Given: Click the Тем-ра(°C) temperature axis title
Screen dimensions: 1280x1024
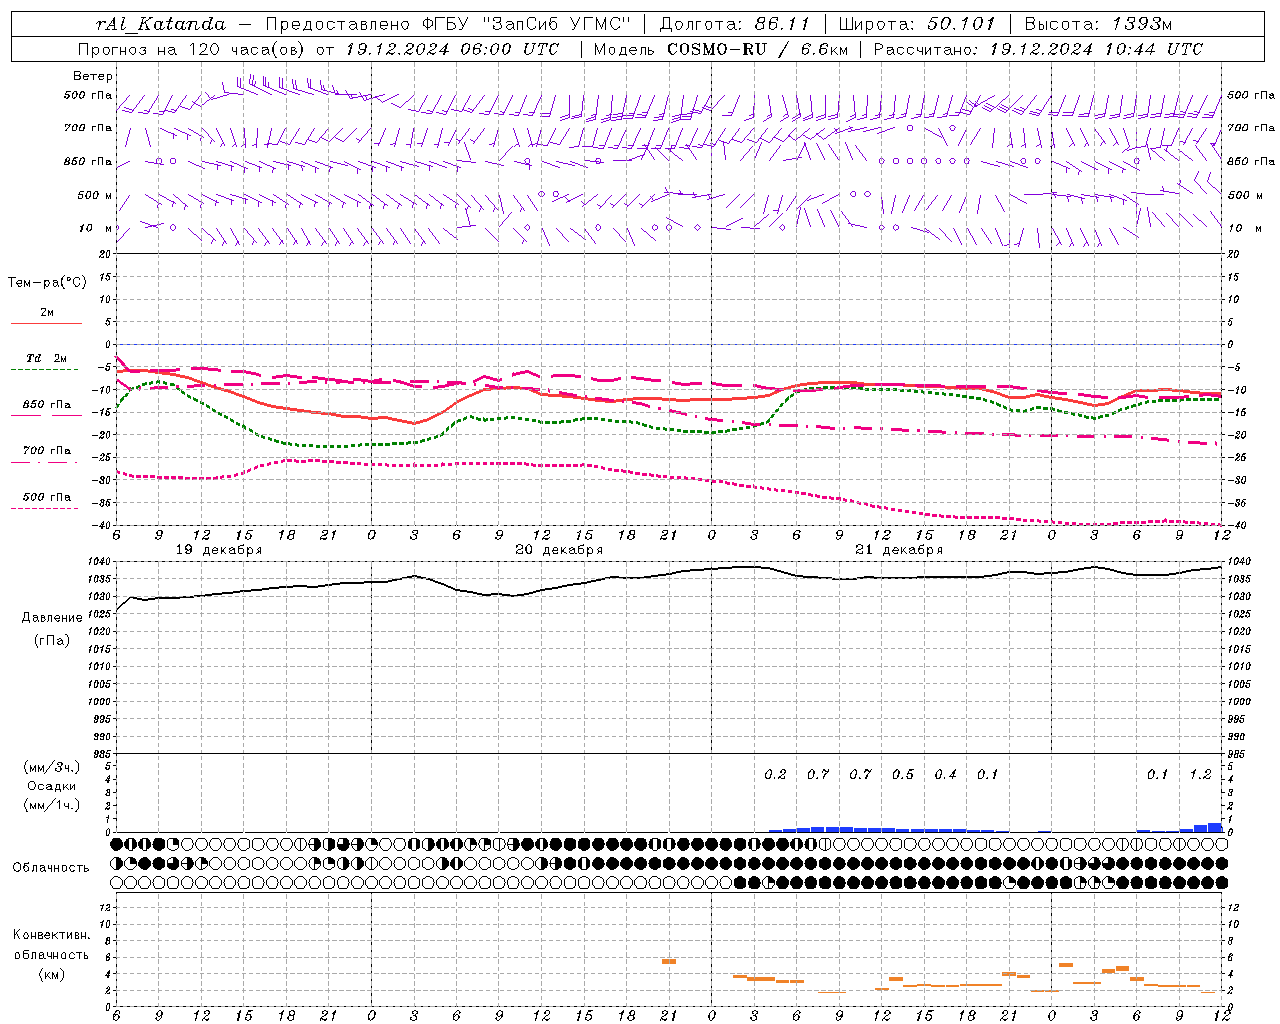Looking at the screenshot, I should point(47,283).
